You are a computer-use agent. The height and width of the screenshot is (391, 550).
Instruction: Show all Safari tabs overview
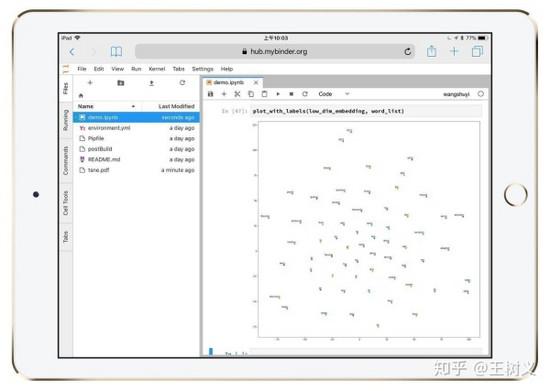pos(477,52)
